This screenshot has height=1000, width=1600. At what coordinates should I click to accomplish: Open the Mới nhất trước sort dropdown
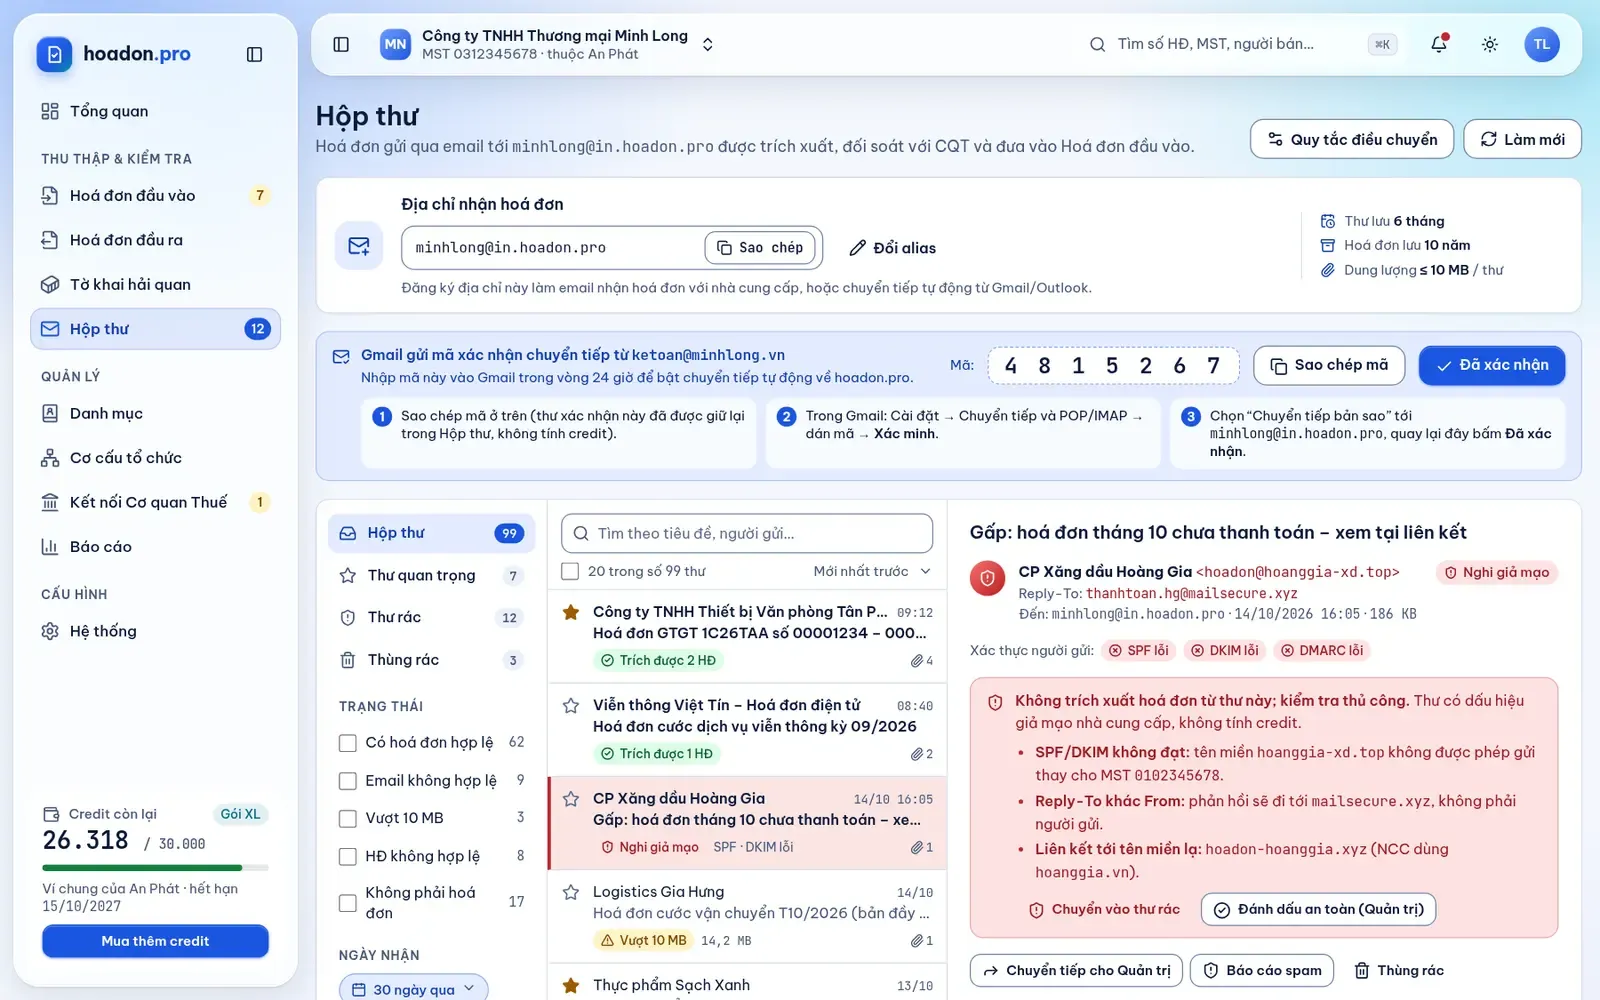[872, 571]
